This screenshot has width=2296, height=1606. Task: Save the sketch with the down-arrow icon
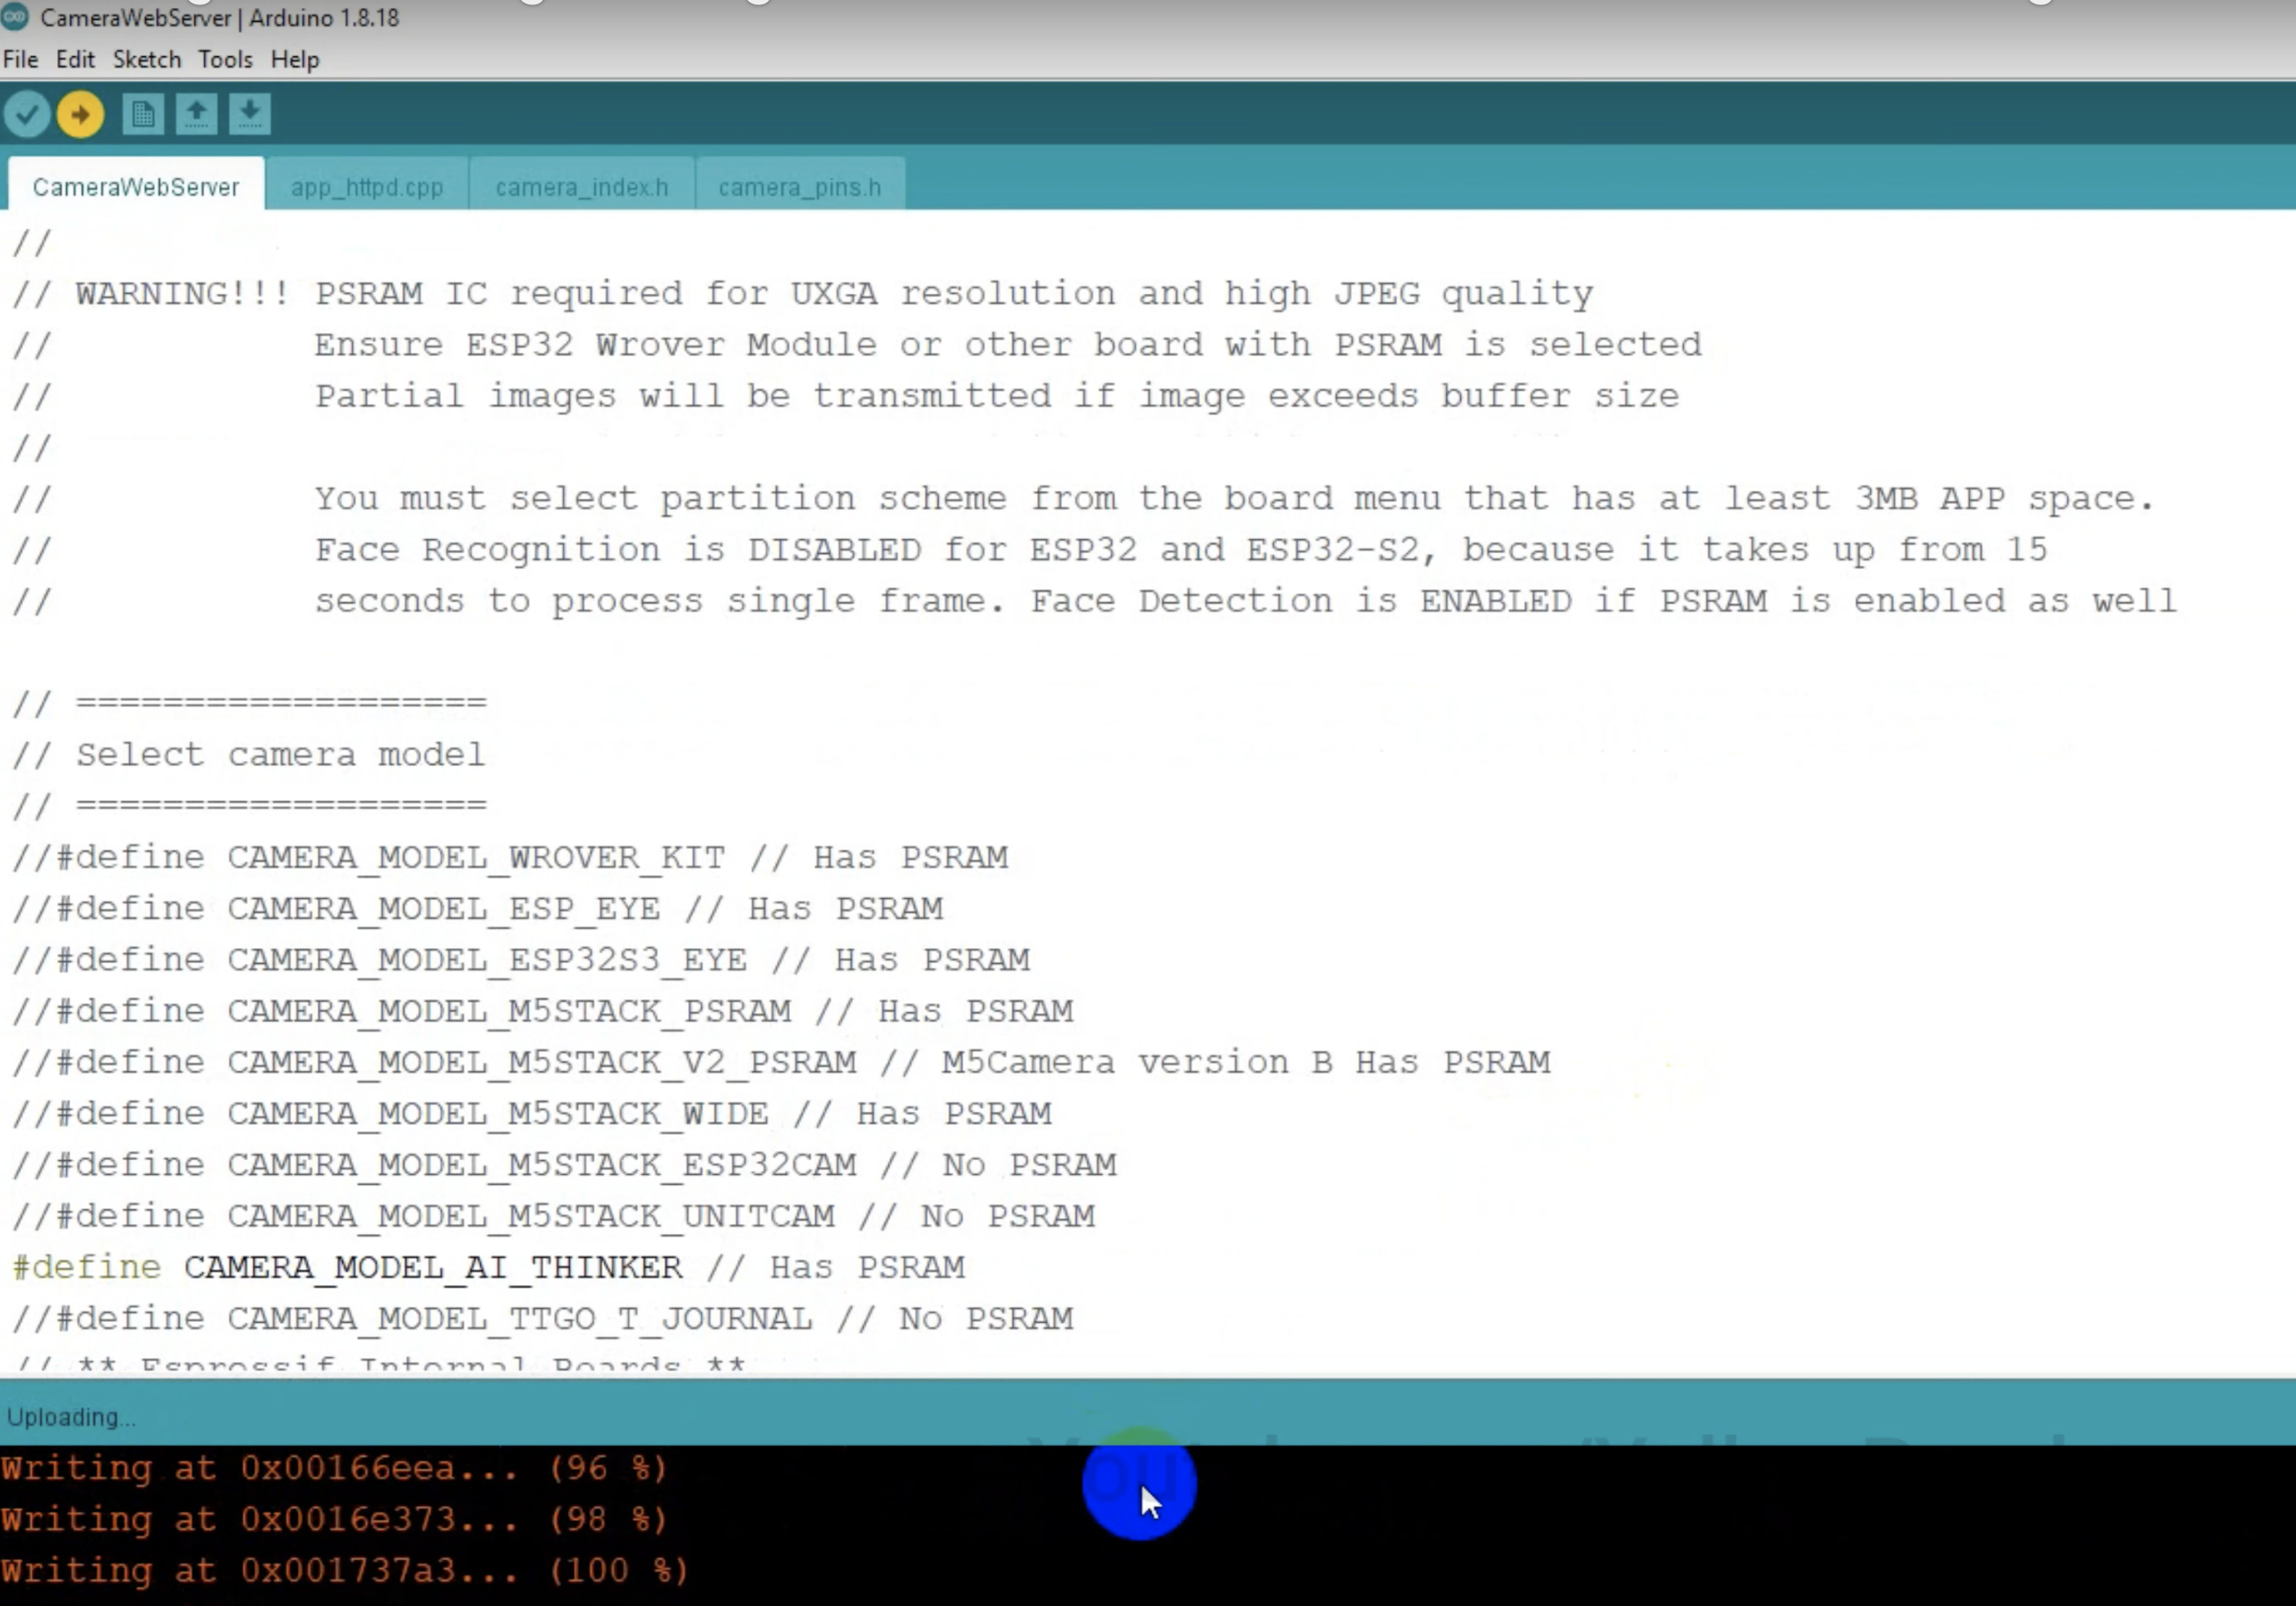click(x=250, y=114)
